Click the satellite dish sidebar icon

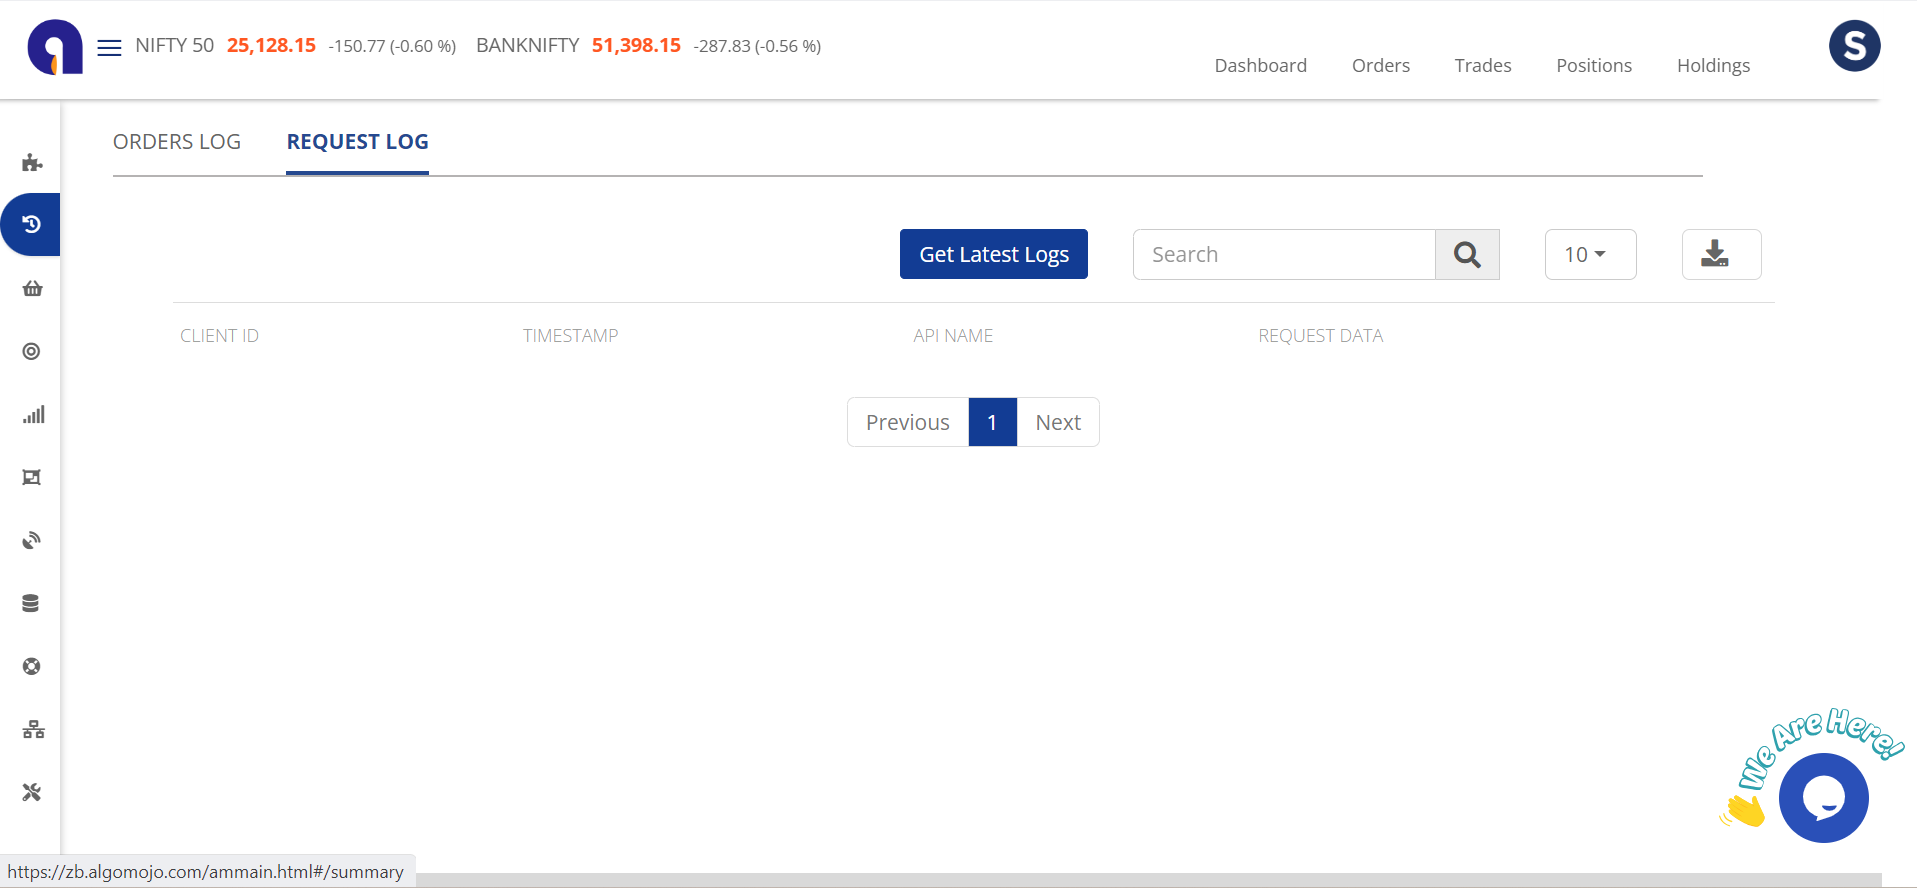[x=32, y=541]
